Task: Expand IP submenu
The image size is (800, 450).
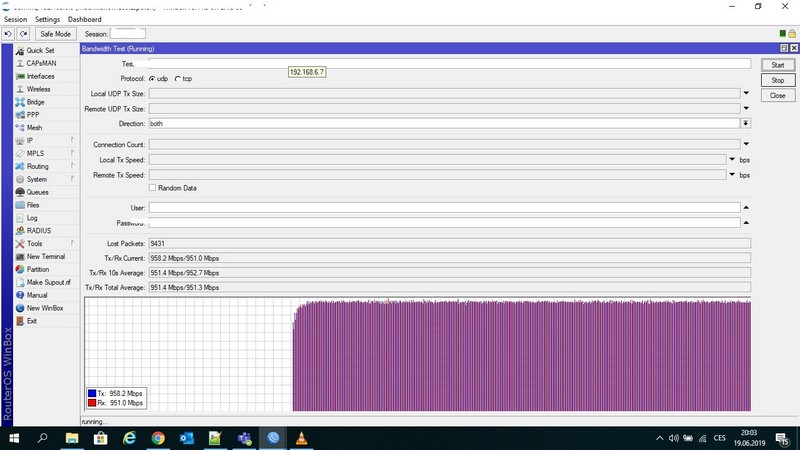Action: pyautogui.click(x=72, y=140)
